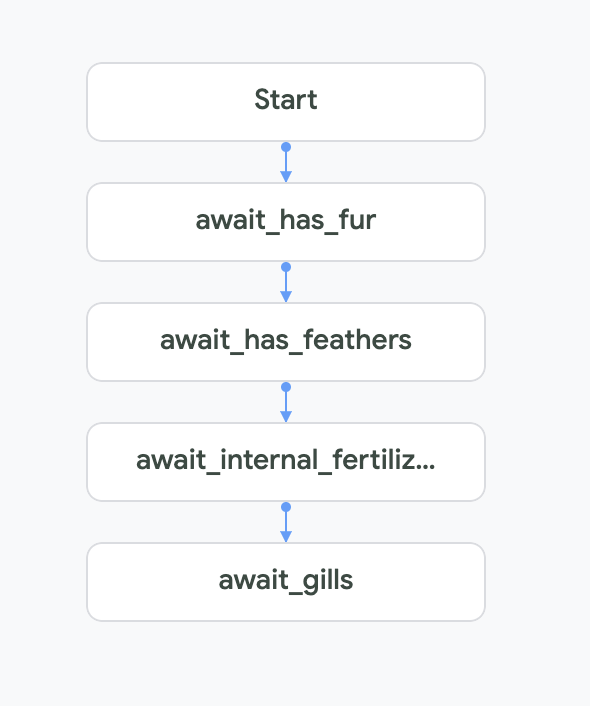Select the edge line between Start and await_has_fur
Viewport: 590px width, 706px height.
point(286,162)
